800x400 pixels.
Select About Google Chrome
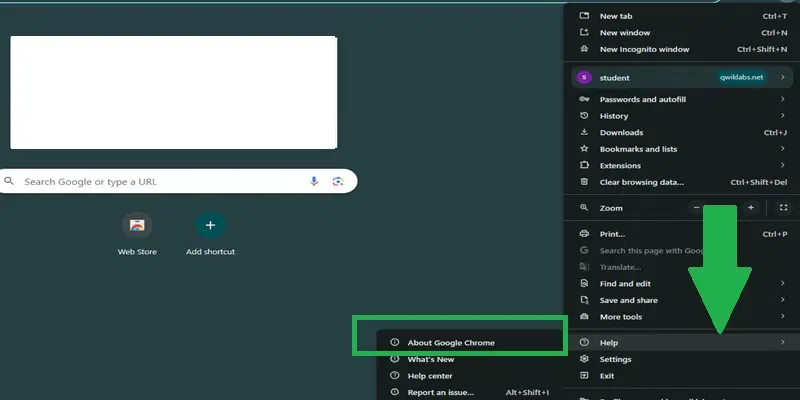[469, 343]
